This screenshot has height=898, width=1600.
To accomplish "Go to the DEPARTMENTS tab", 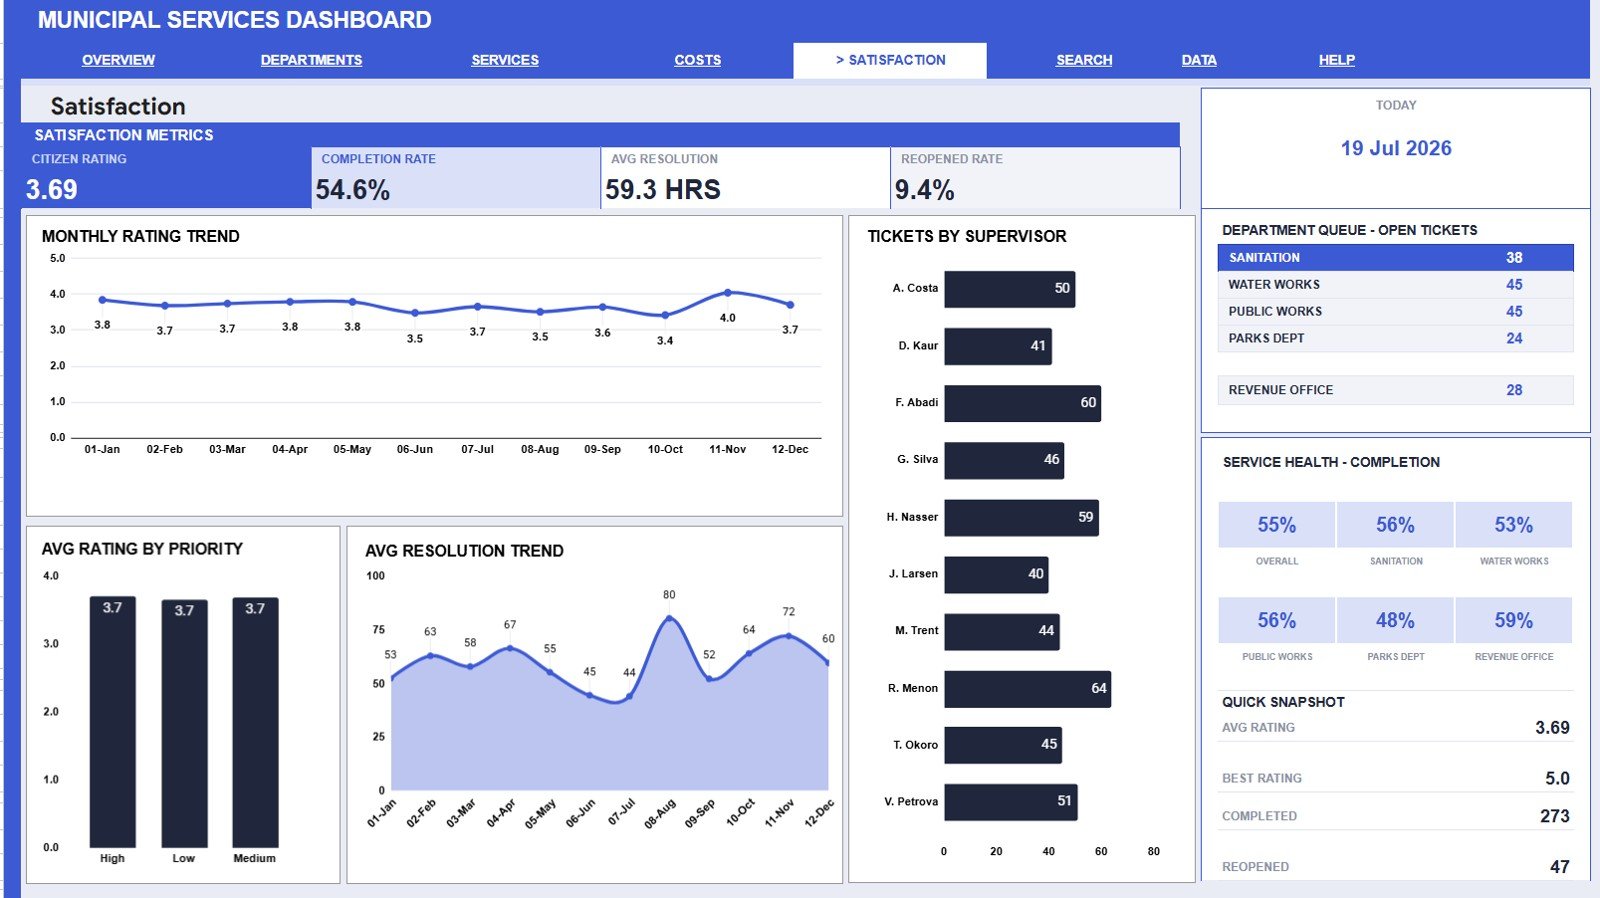I will tap(311, 60).
